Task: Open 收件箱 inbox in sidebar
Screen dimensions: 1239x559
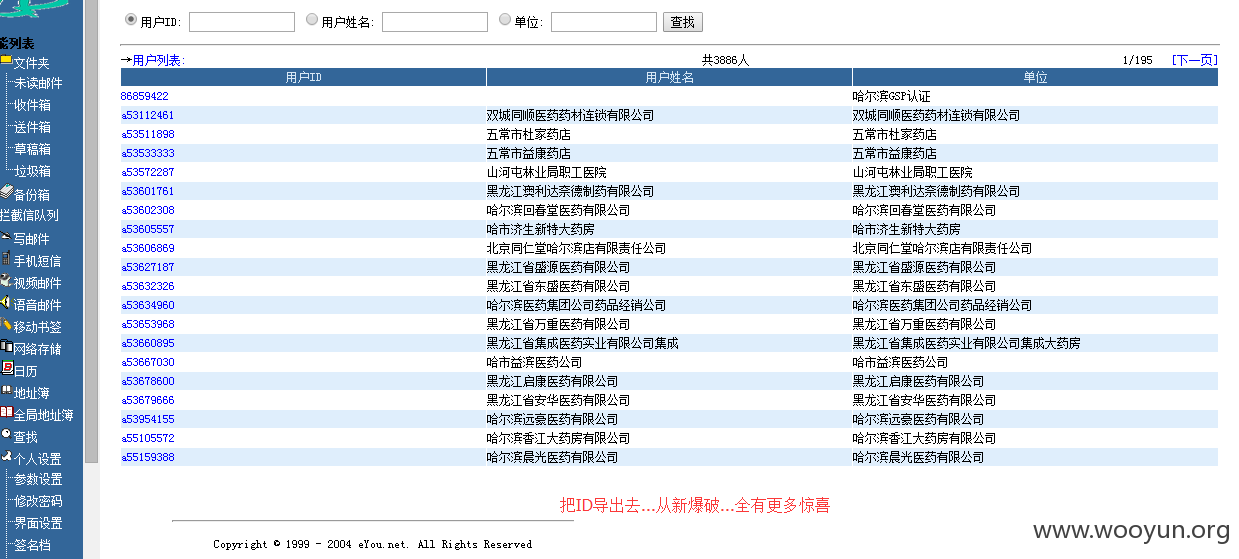Action: (x=32, y=105)
